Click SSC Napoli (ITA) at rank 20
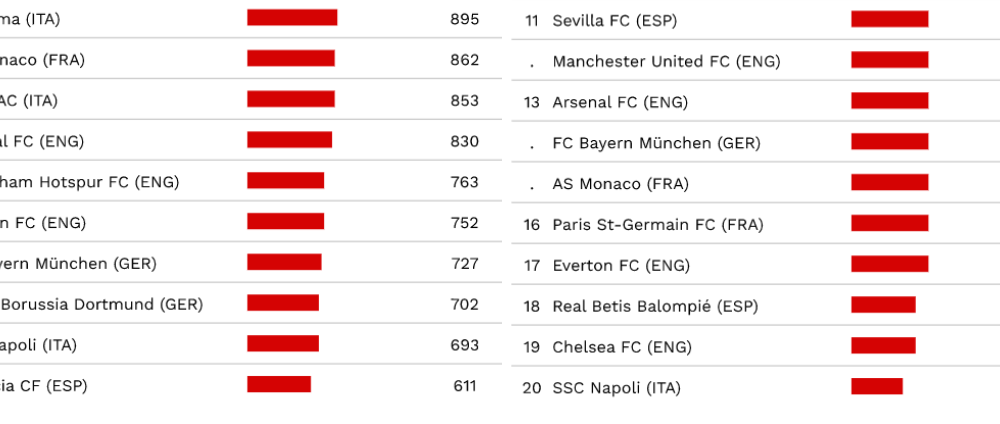The image size is (1000, 424). tap(616, 388)
